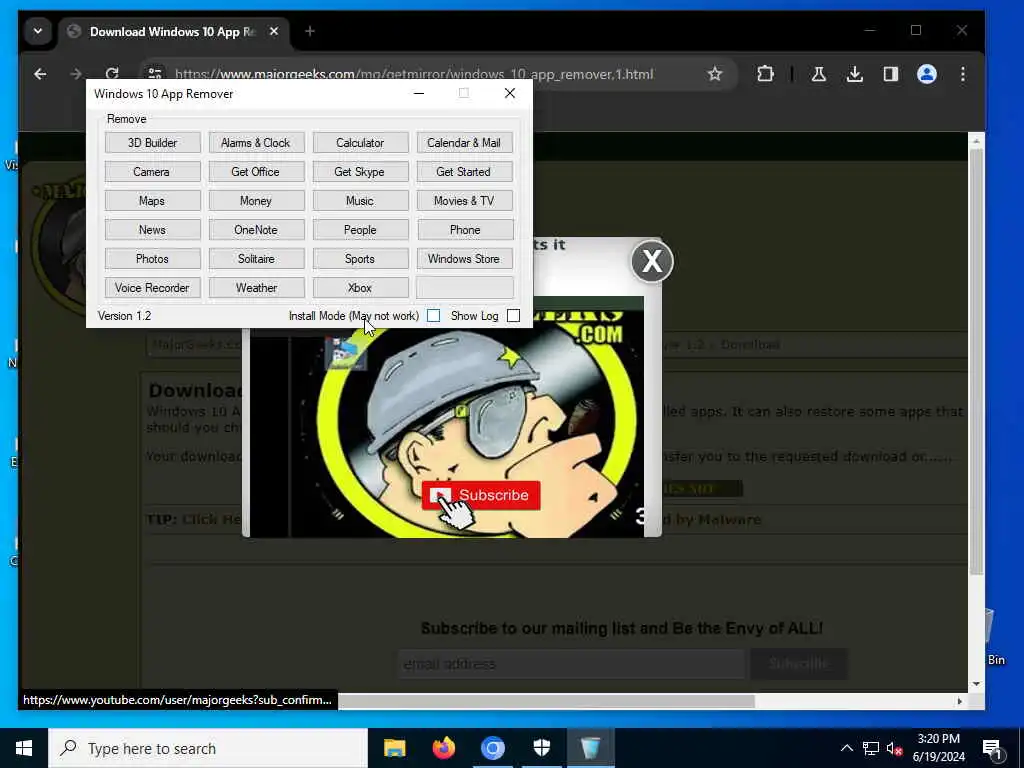1024x768 pixels.
Task: Click the People button
Action: [360, 230]
